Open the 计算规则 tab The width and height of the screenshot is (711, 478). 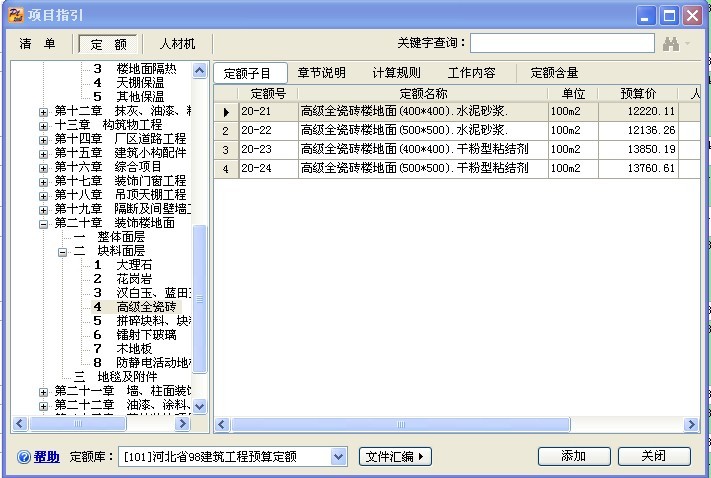396,73
